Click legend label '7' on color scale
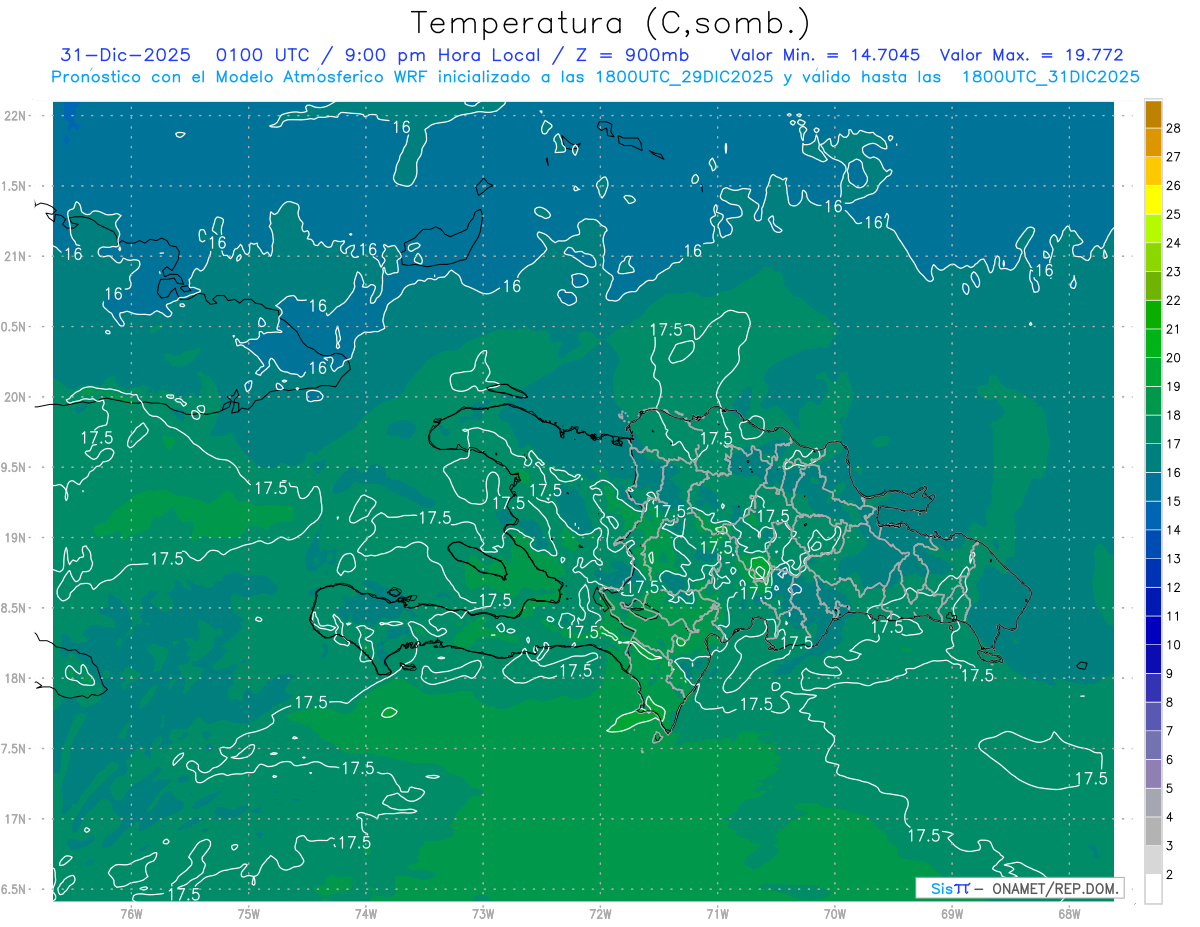 click(1171, 731)
